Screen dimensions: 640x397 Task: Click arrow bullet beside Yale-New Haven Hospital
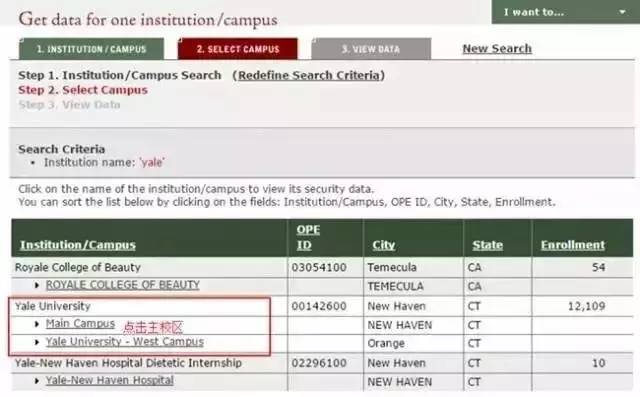pos(37,381)
